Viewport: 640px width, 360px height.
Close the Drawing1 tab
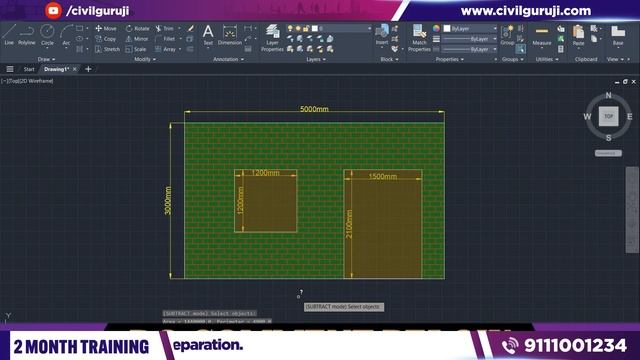pos(75,69)
